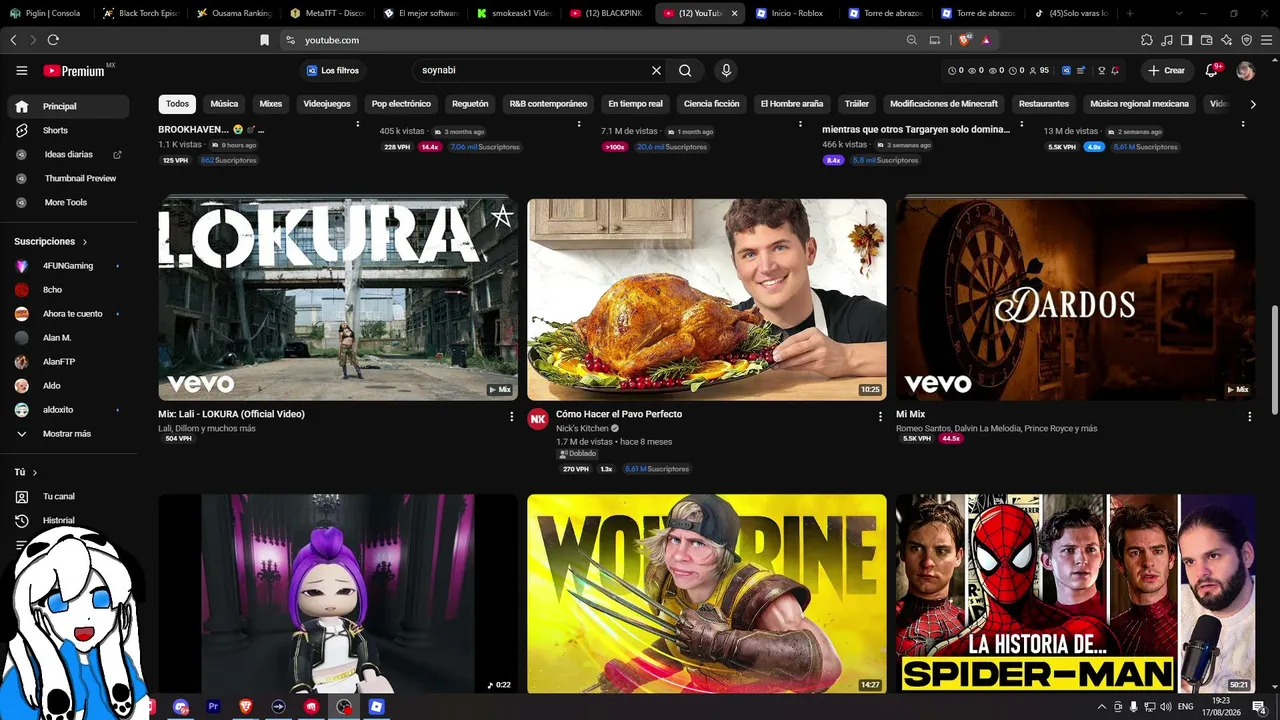Open the 4FUNGaming subscription channel
This screenshot has height=720, width=1280.
[68, 266]
